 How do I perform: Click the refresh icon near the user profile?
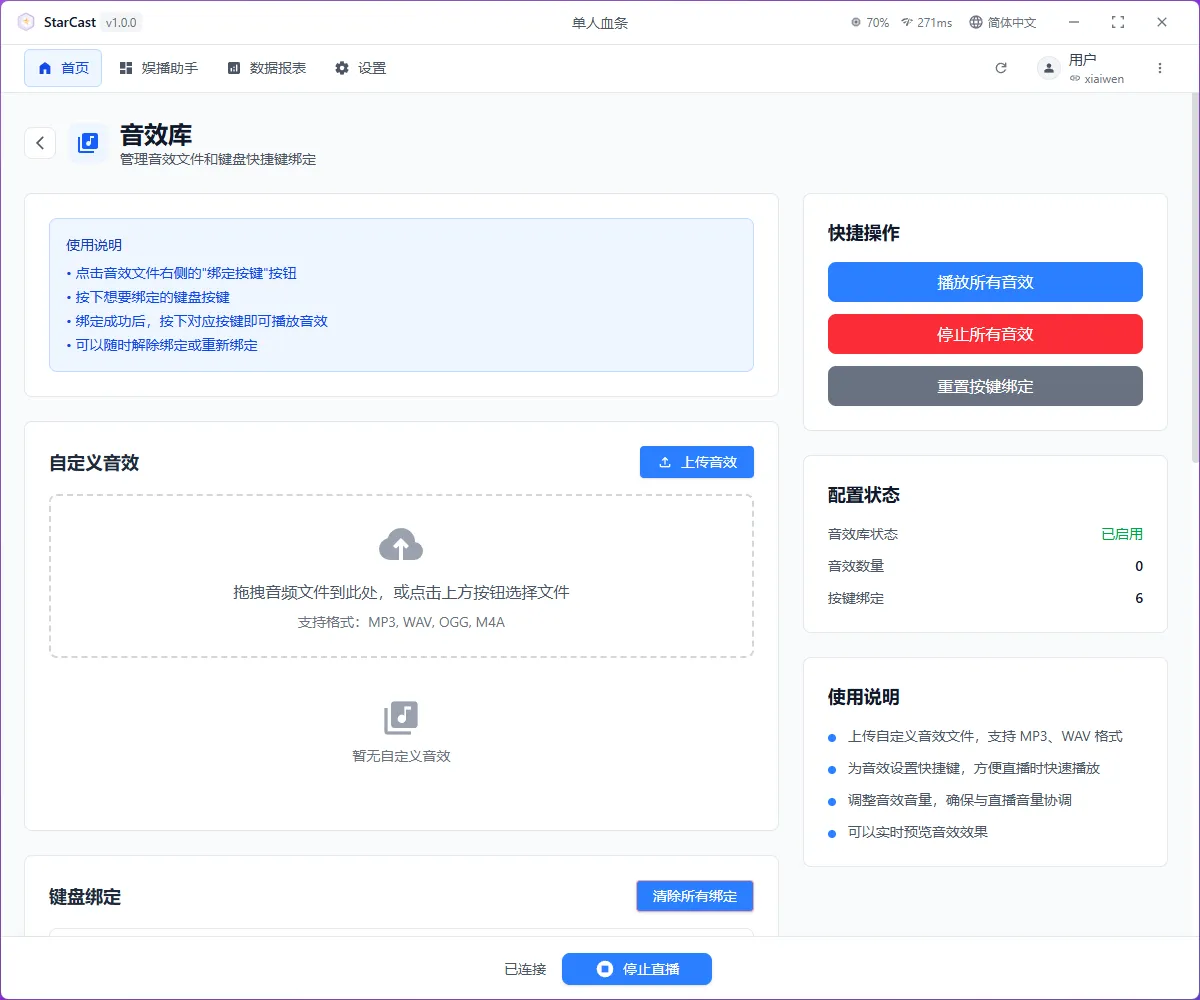point(1001,68)
